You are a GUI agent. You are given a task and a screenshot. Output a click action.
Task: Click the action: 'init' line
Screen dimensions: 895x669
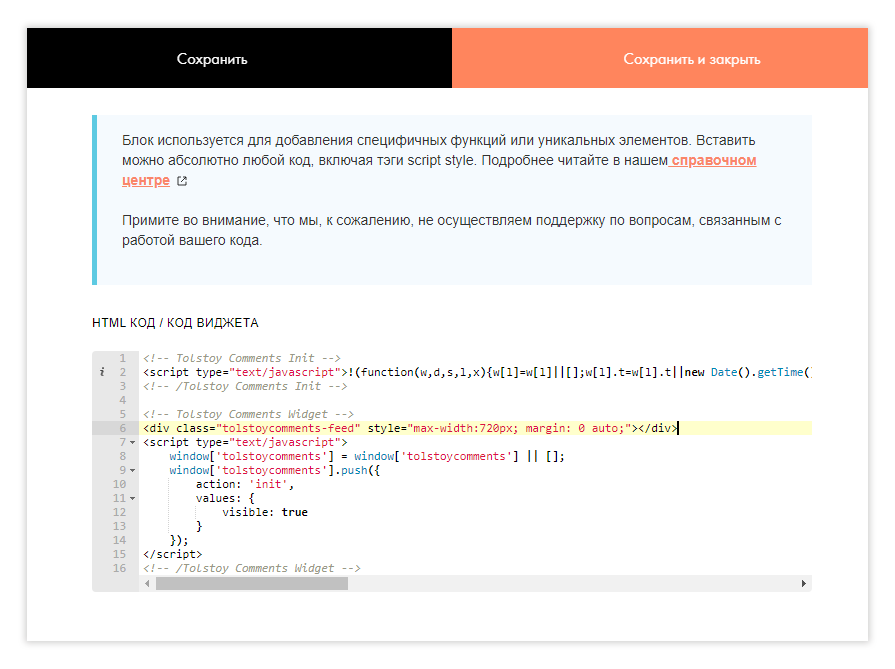245,485
